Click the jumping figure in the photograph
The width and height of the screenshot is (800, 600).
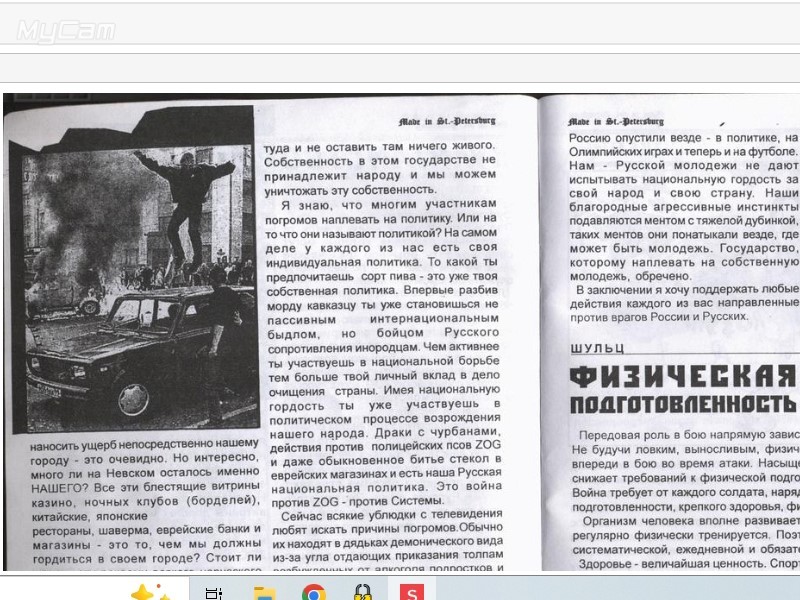[185, 195]
